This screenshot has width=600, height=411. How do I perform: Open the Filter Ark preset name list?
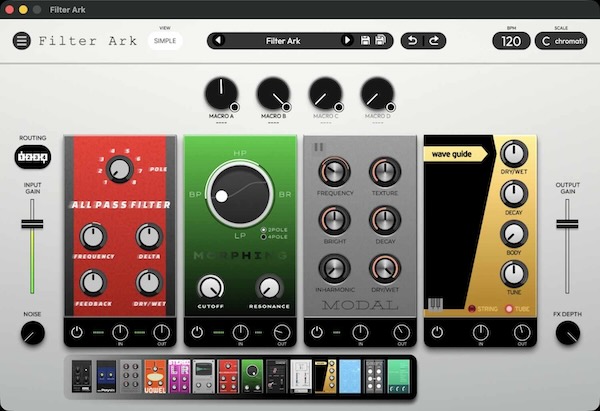point(283,41)
